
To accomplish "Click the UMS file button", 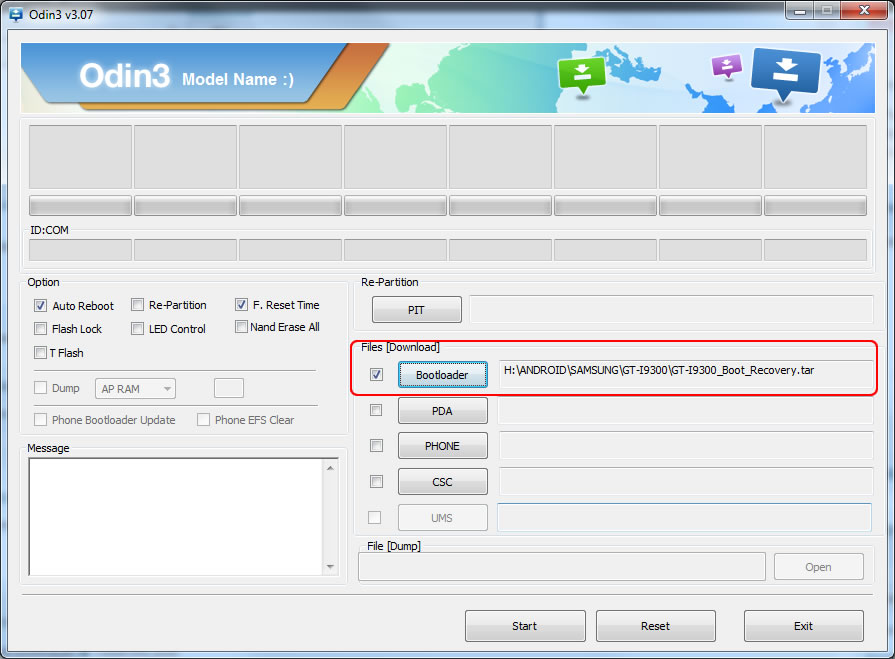I will tap(442, 518).
